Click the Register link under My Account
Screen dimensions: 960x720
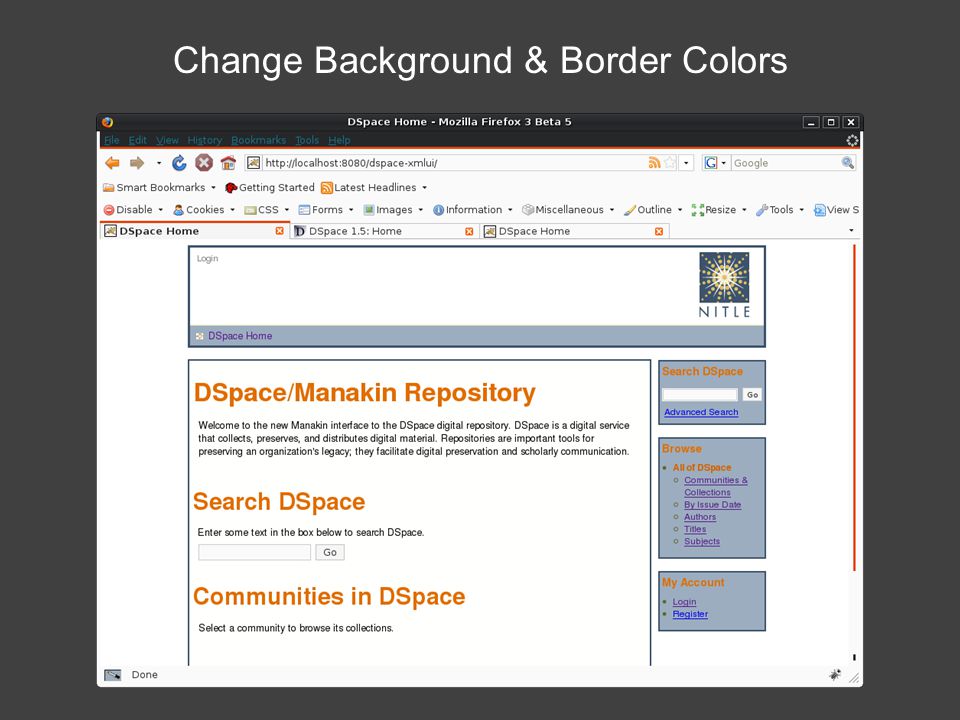click(x=690, y=614)
